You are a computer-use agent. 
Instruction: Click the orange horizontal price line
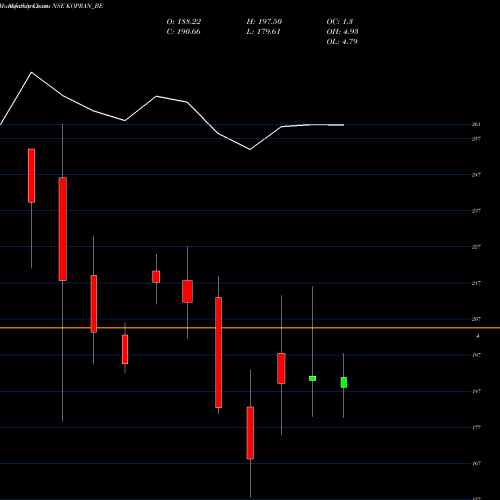250,328
